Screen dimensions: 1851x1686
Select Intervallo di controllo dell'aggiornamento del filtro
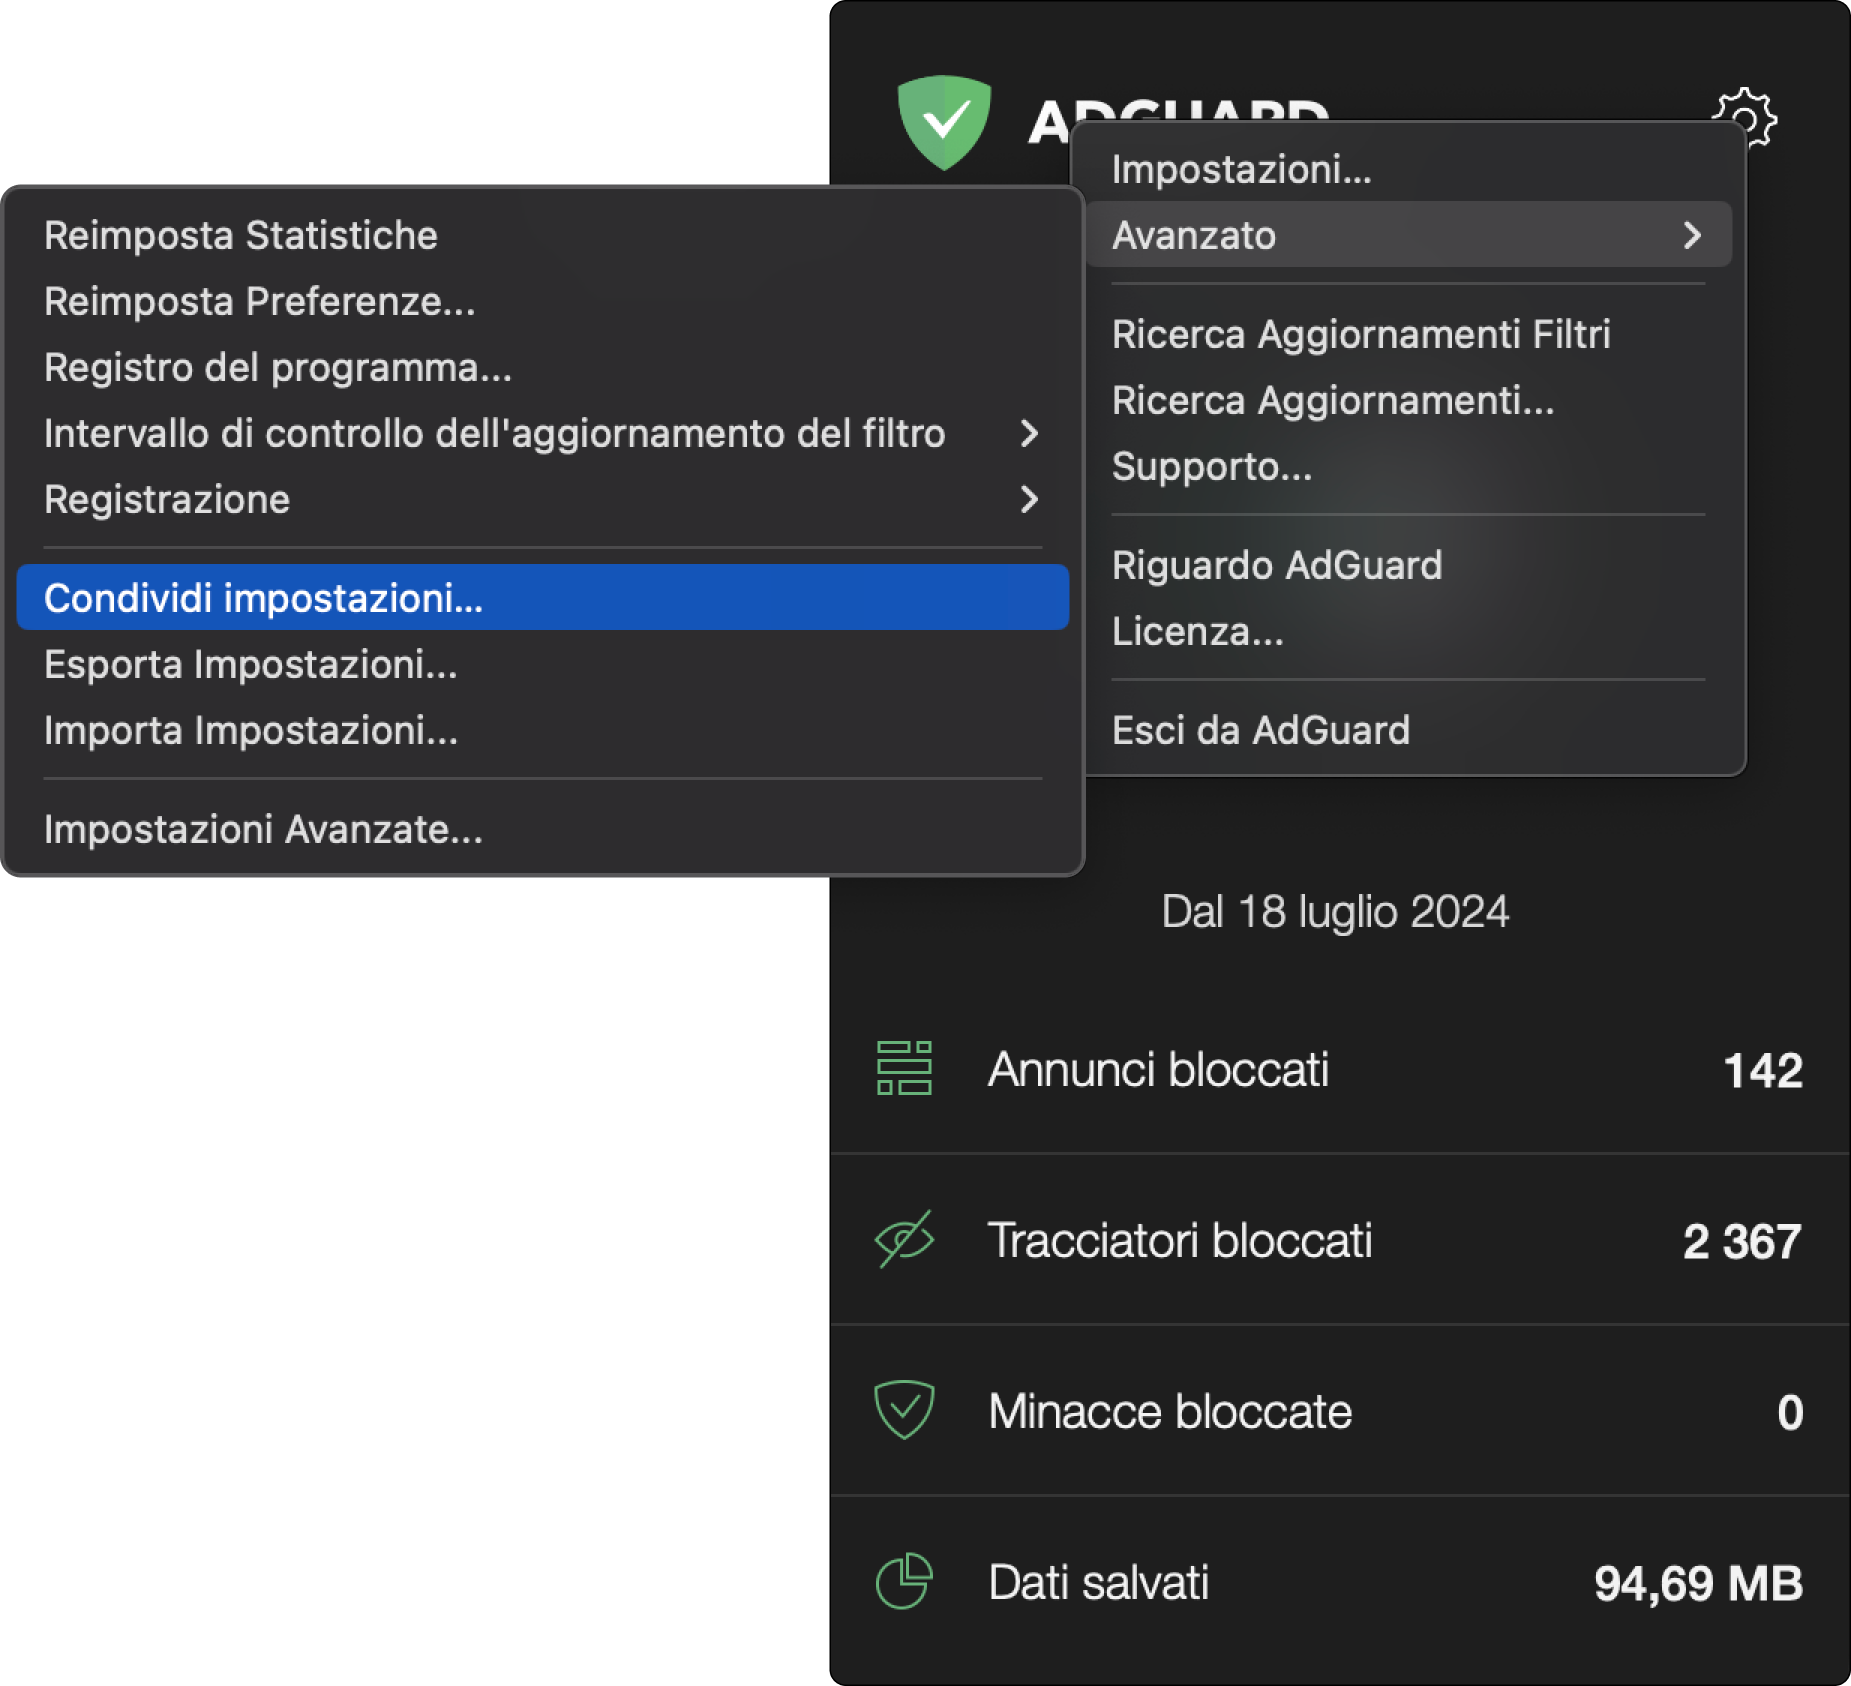[543, 433]
